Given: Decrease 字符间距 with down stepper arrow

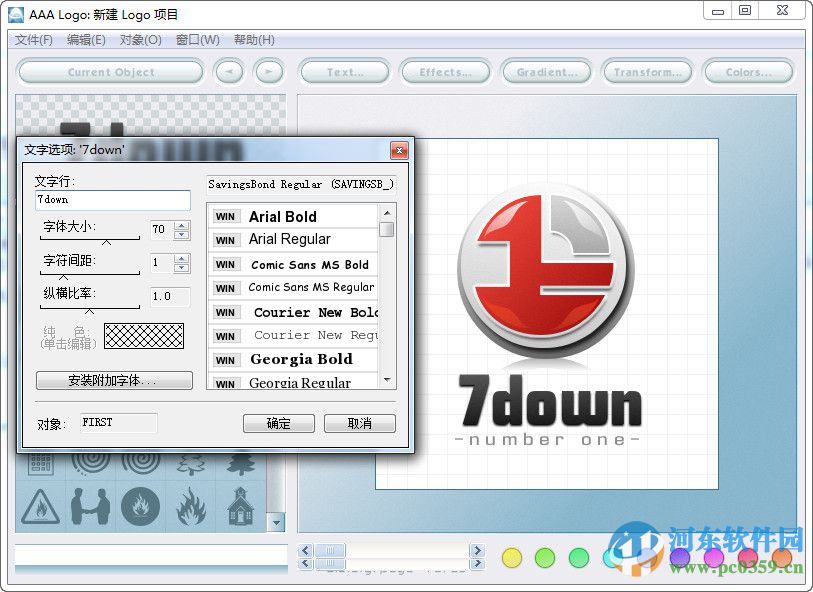Looking at the screenshot, I should pyautogui.click(x=181, y=267).
